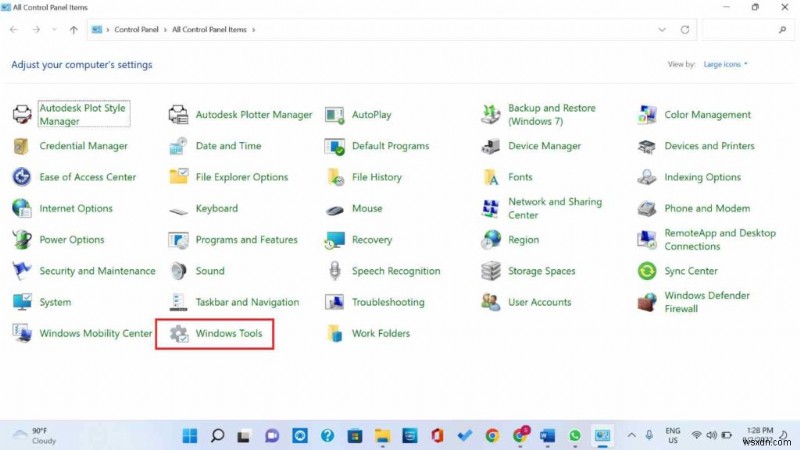This screenshot has width=800, height=450.
Task: Click the Phone and Modem icon
Action: click(x=646, y=208)
